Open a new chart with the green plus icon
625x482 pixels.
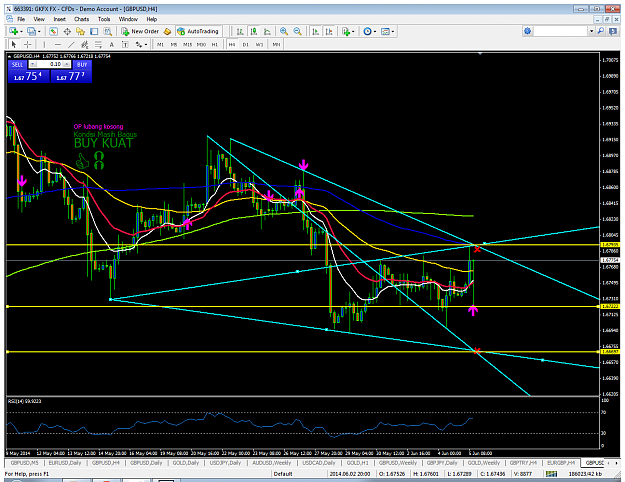click(14, 31)
